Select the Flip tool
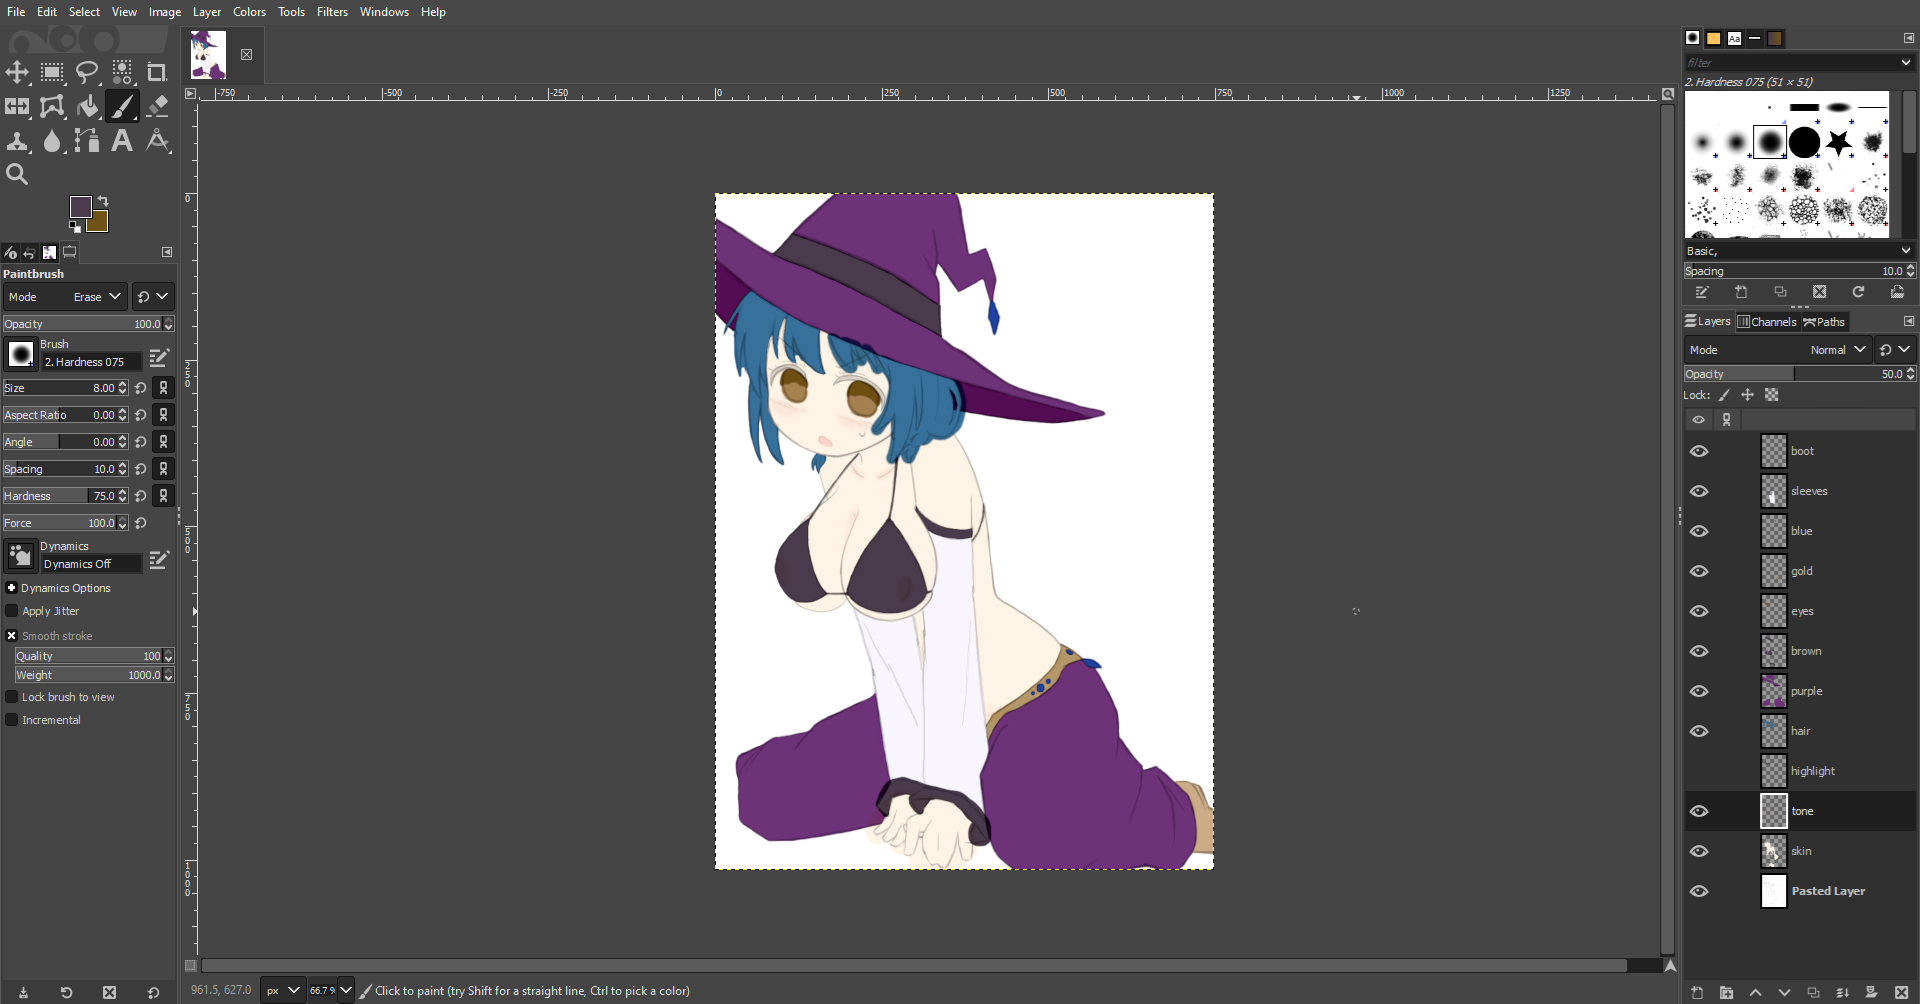This screenshot has width=1920, height=1004. click(x=17, y=106)
